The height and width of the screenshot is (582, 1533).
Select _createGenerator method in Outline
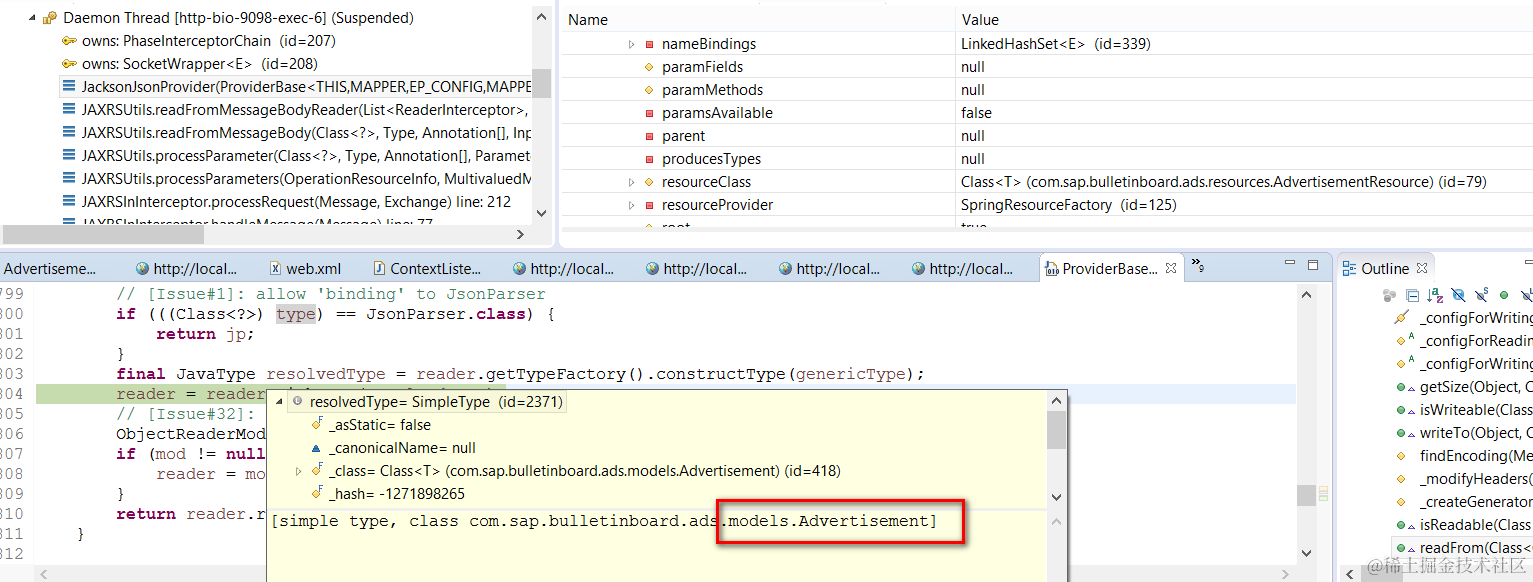tap(1464, 502)
